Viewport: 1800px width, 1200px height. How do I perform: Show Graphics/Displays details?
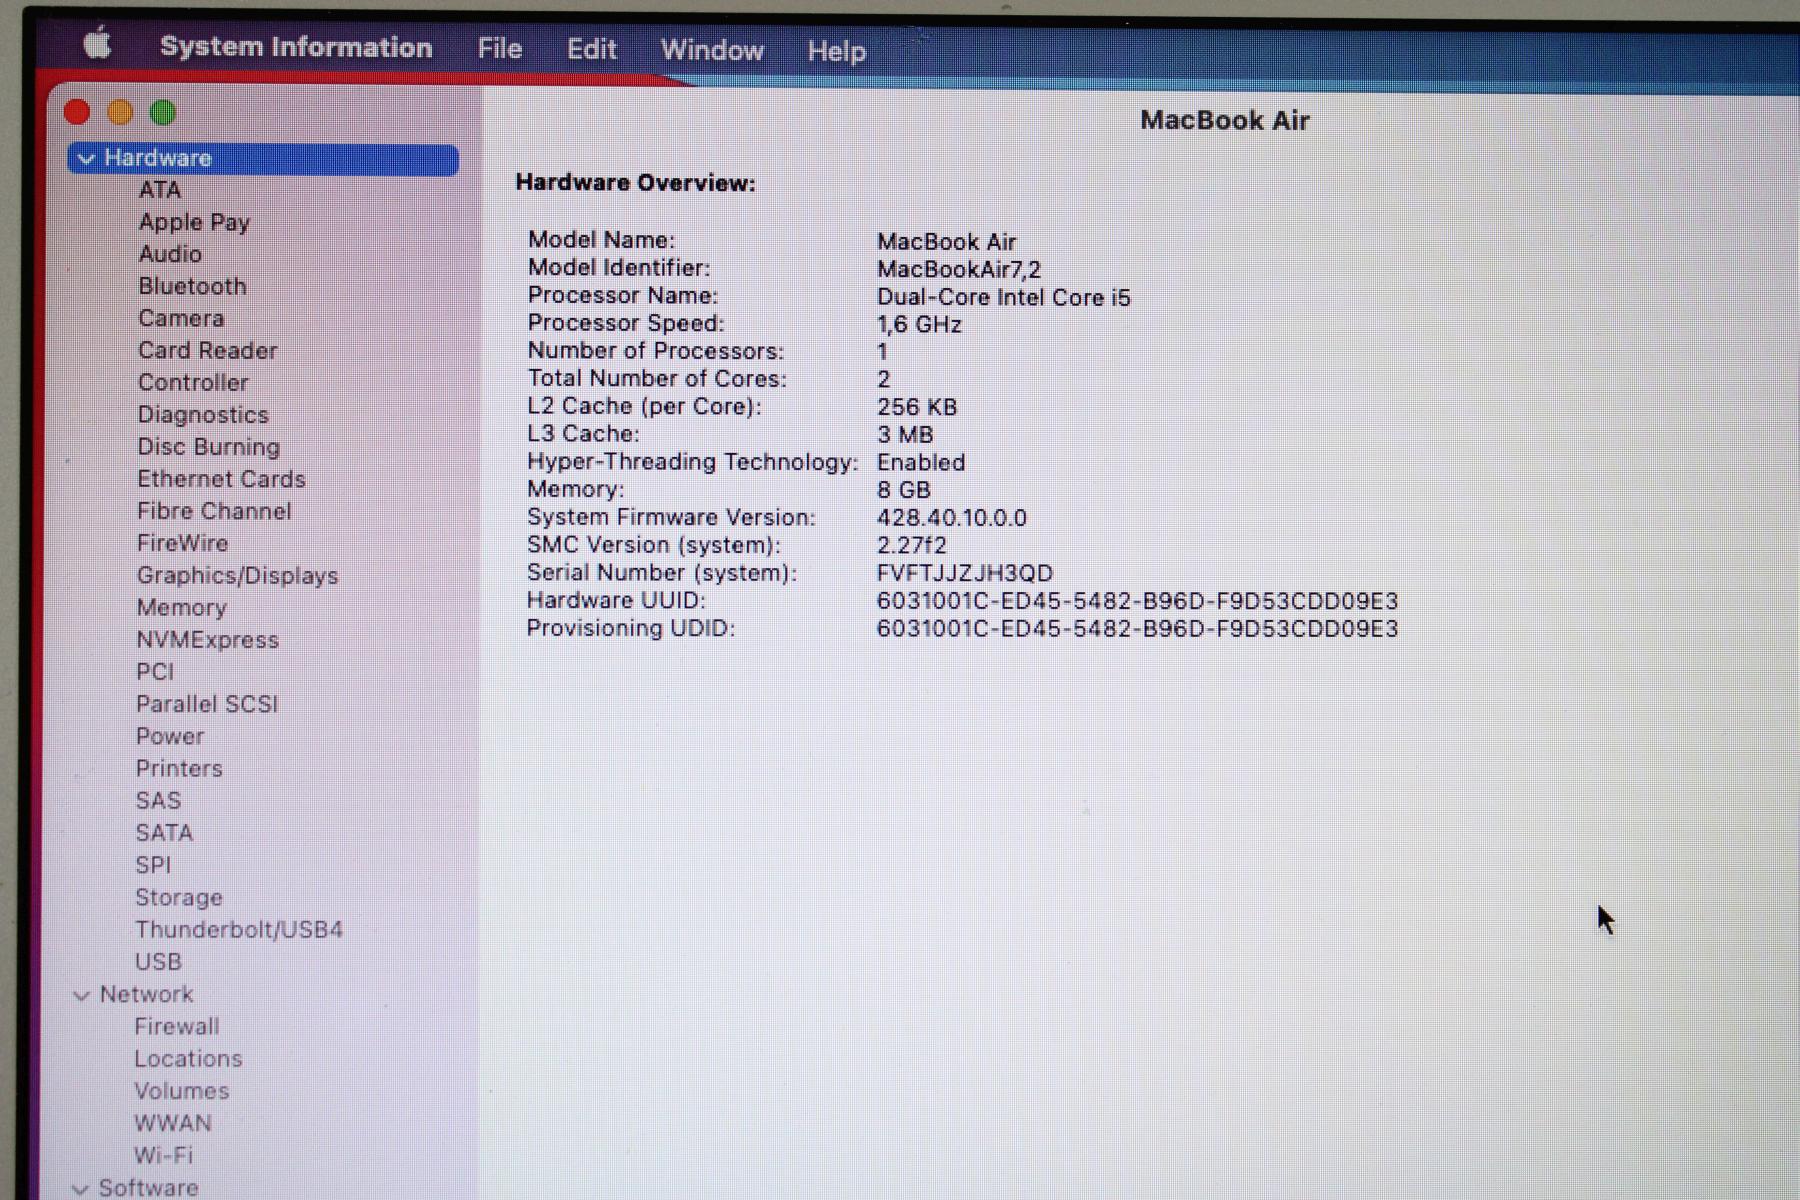point(237,576)
